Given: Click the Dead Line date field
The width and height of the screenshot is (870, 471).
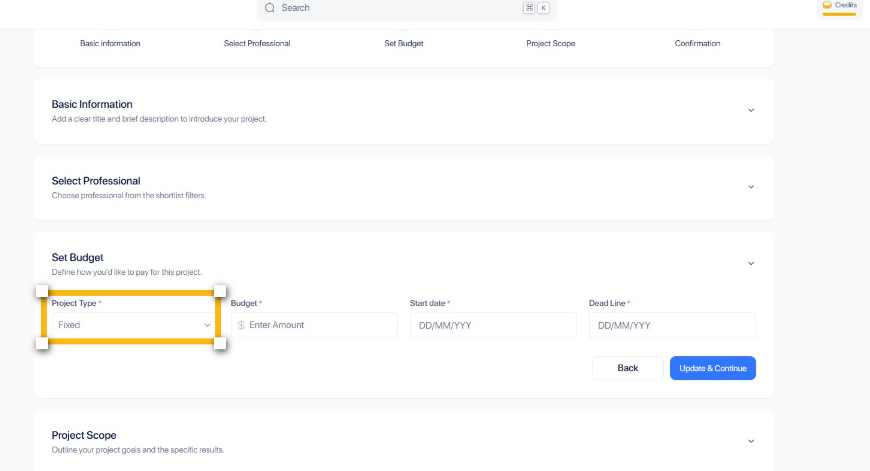Looking at the screenshot, I should pyautogui.click(x=672, y=325).
